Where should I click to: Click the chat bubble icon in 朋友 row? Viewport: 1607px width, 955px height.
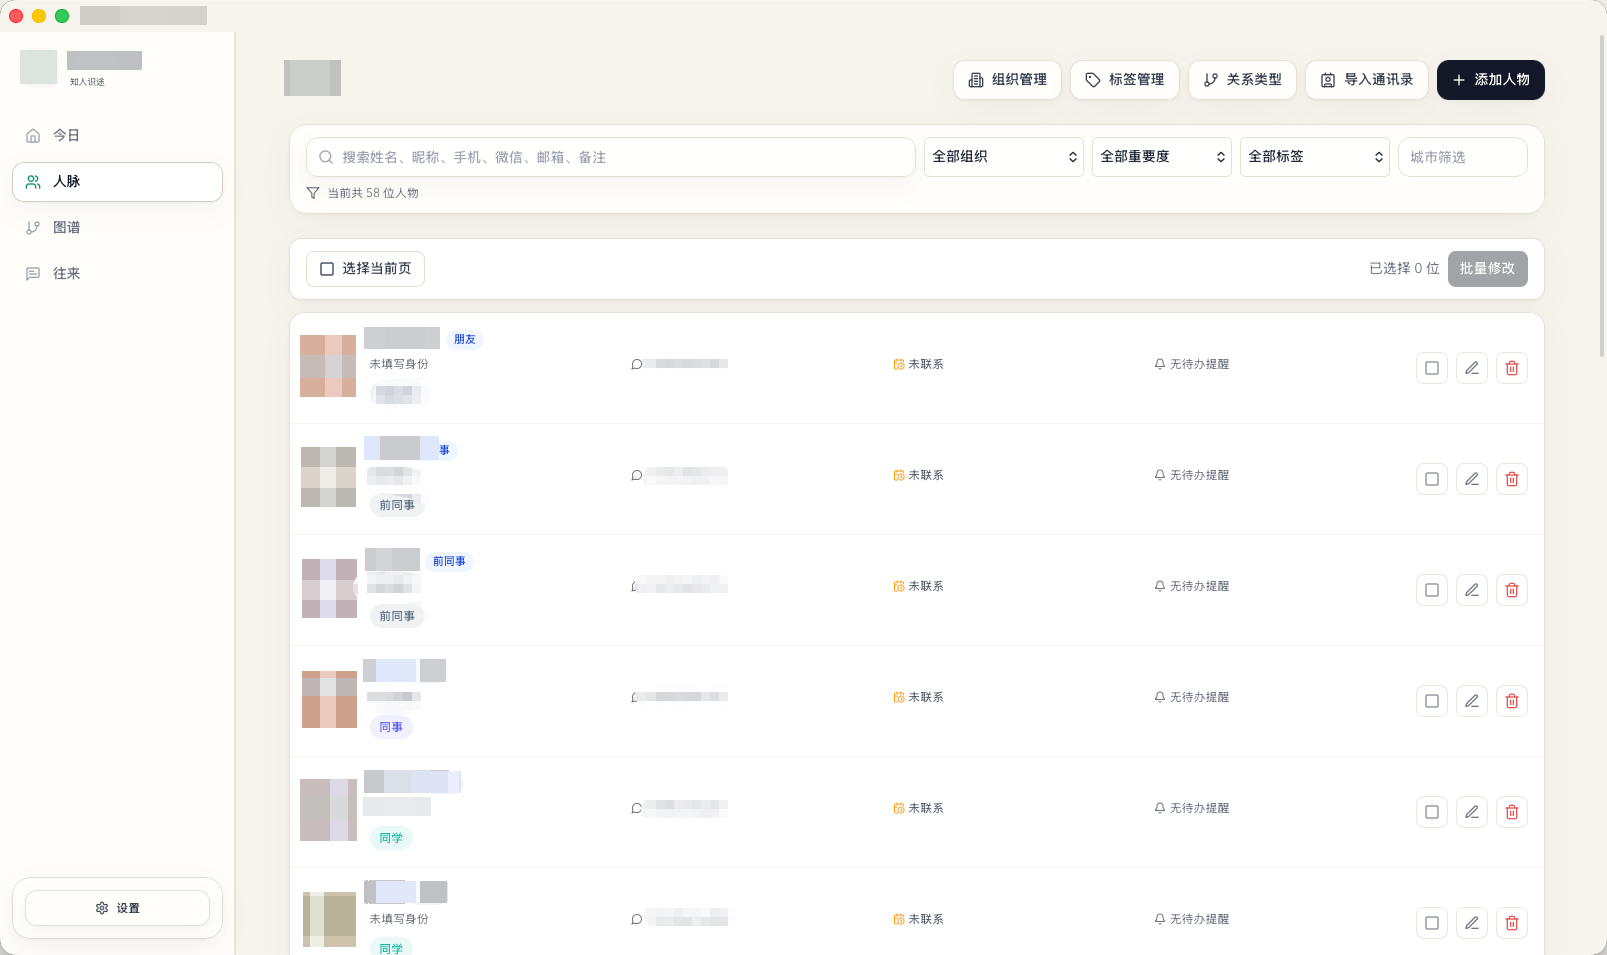point(636,364)
